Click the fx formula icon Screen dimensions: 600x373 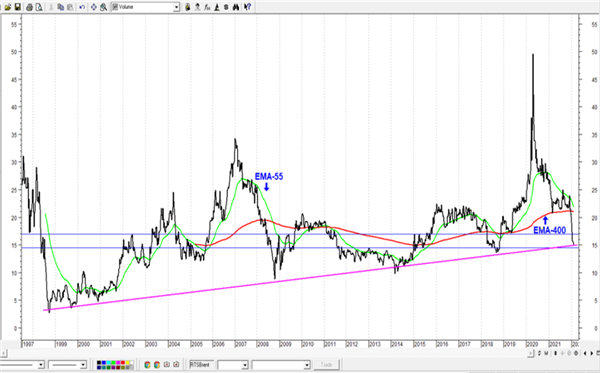tap(207, 7)
